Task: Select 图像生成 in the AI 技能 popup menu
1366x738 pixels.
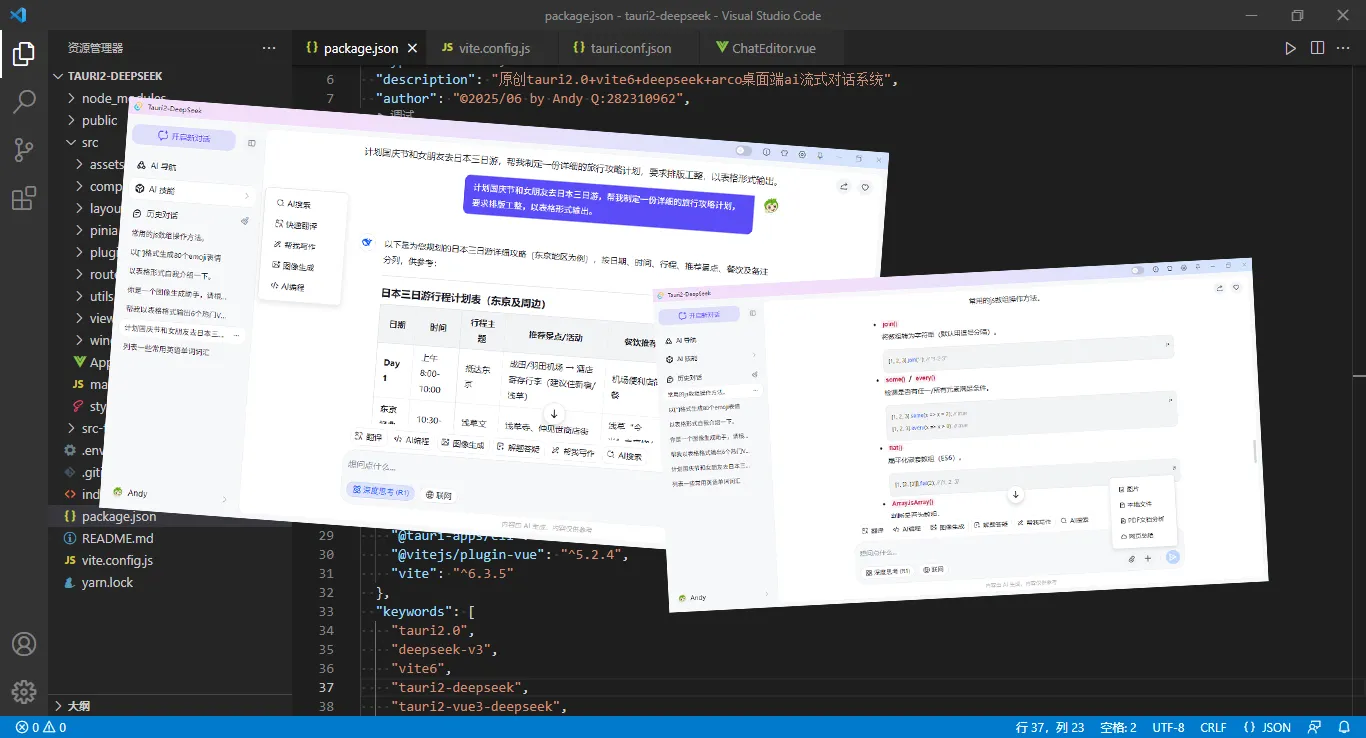Action: [293, 266]
